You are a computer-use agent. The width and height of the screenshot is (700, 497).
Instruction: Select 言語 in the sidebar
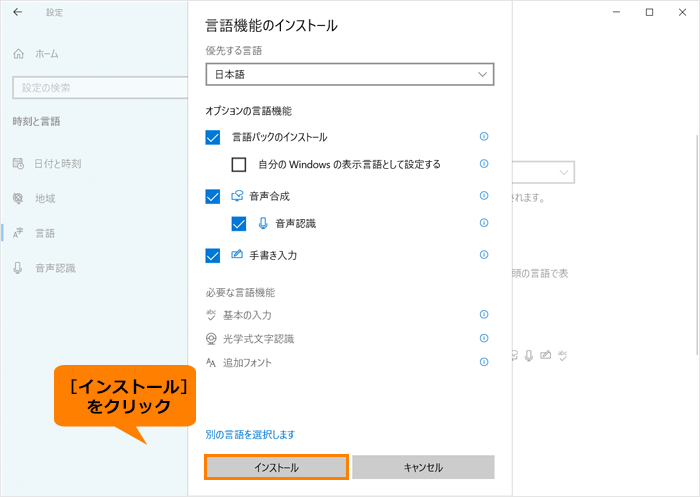34,233
